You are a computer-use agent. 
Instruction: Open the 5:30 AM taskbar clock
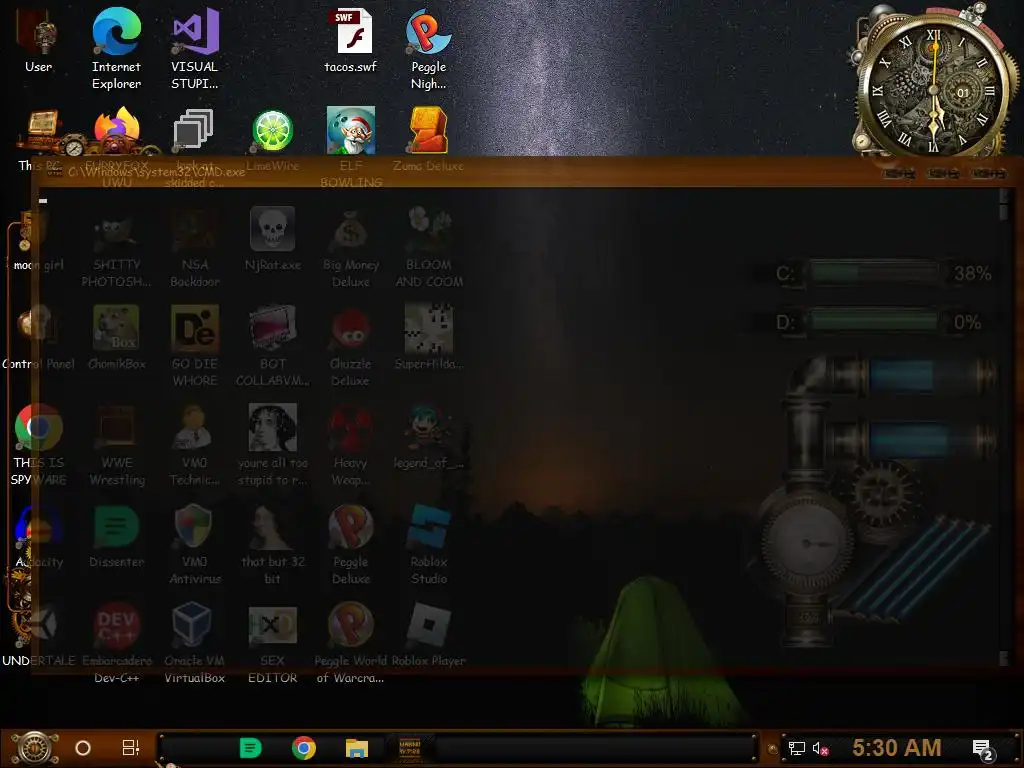(x=897, y=748)
